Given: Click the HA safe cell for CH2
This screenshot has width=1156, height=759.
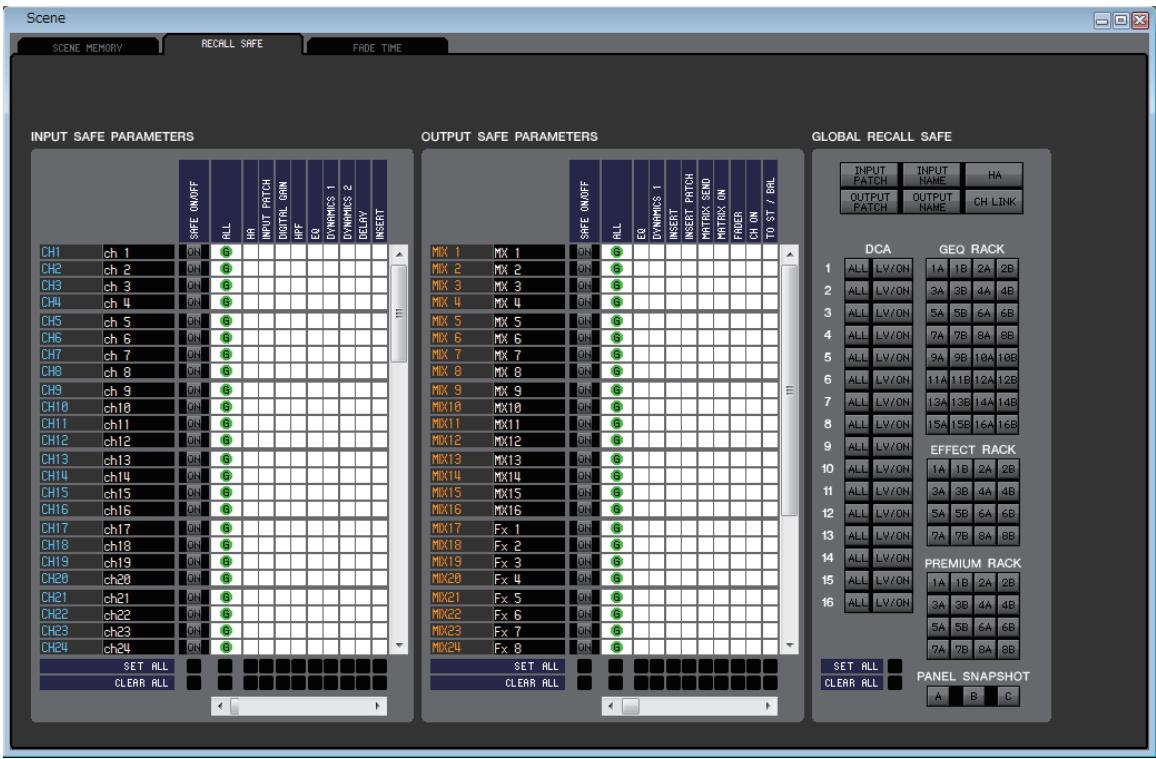Looking at the screenshot, I should 251,269.
